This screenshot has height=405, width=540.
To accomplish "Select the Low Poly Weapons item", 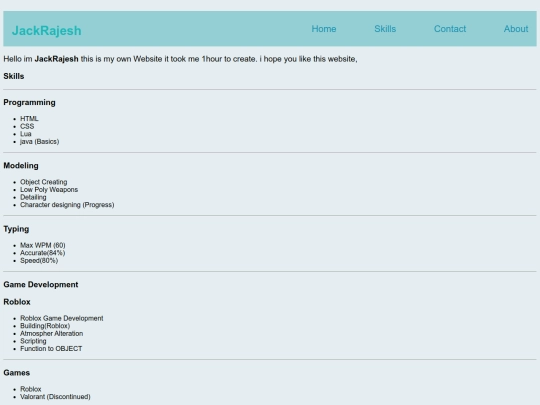I will pos(49,190).
